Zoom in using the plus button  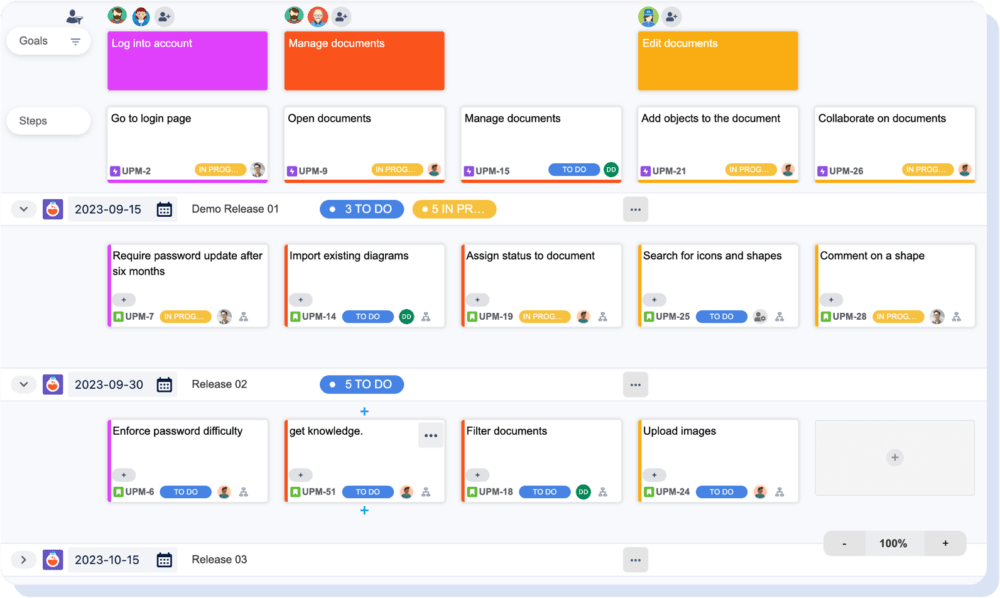pos(944,544)
